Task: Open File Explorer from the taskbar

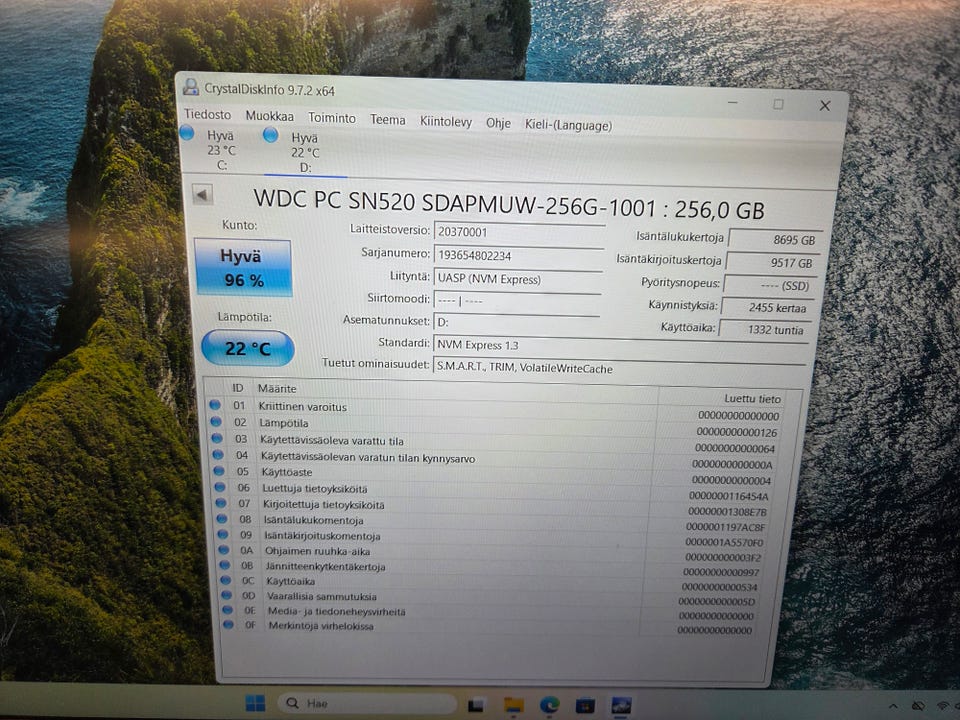Action: pos(514,705)
